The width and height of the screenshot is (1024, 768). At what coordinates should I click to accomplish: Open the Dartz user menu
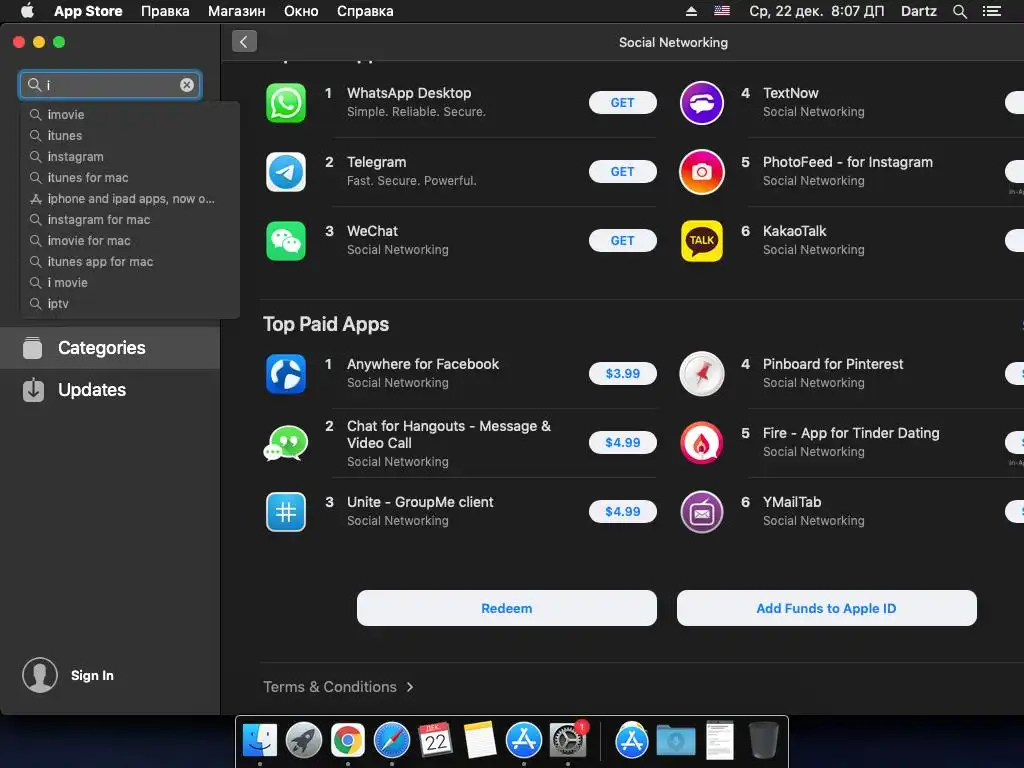(x=918, y=11)
